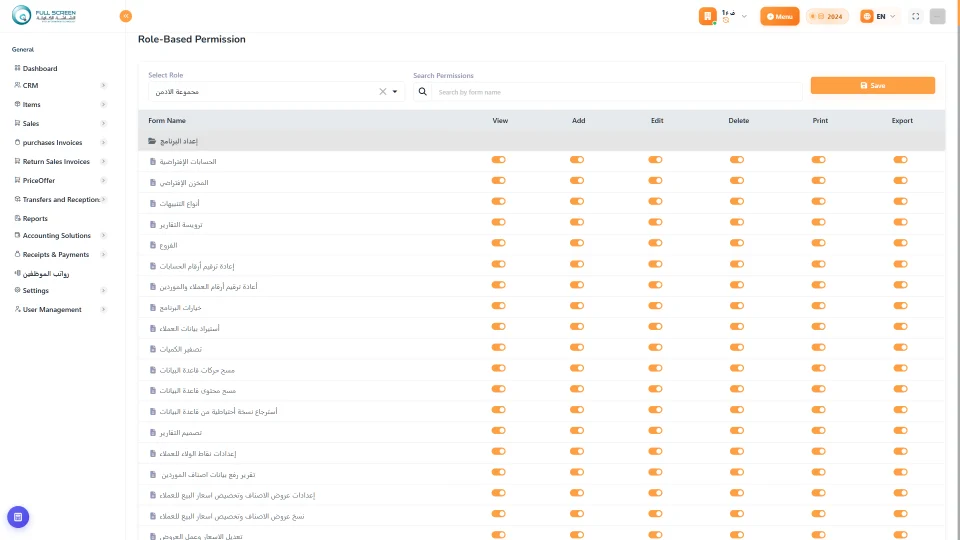Toggle View permission for خيارات البرنامج

point(498,306)
